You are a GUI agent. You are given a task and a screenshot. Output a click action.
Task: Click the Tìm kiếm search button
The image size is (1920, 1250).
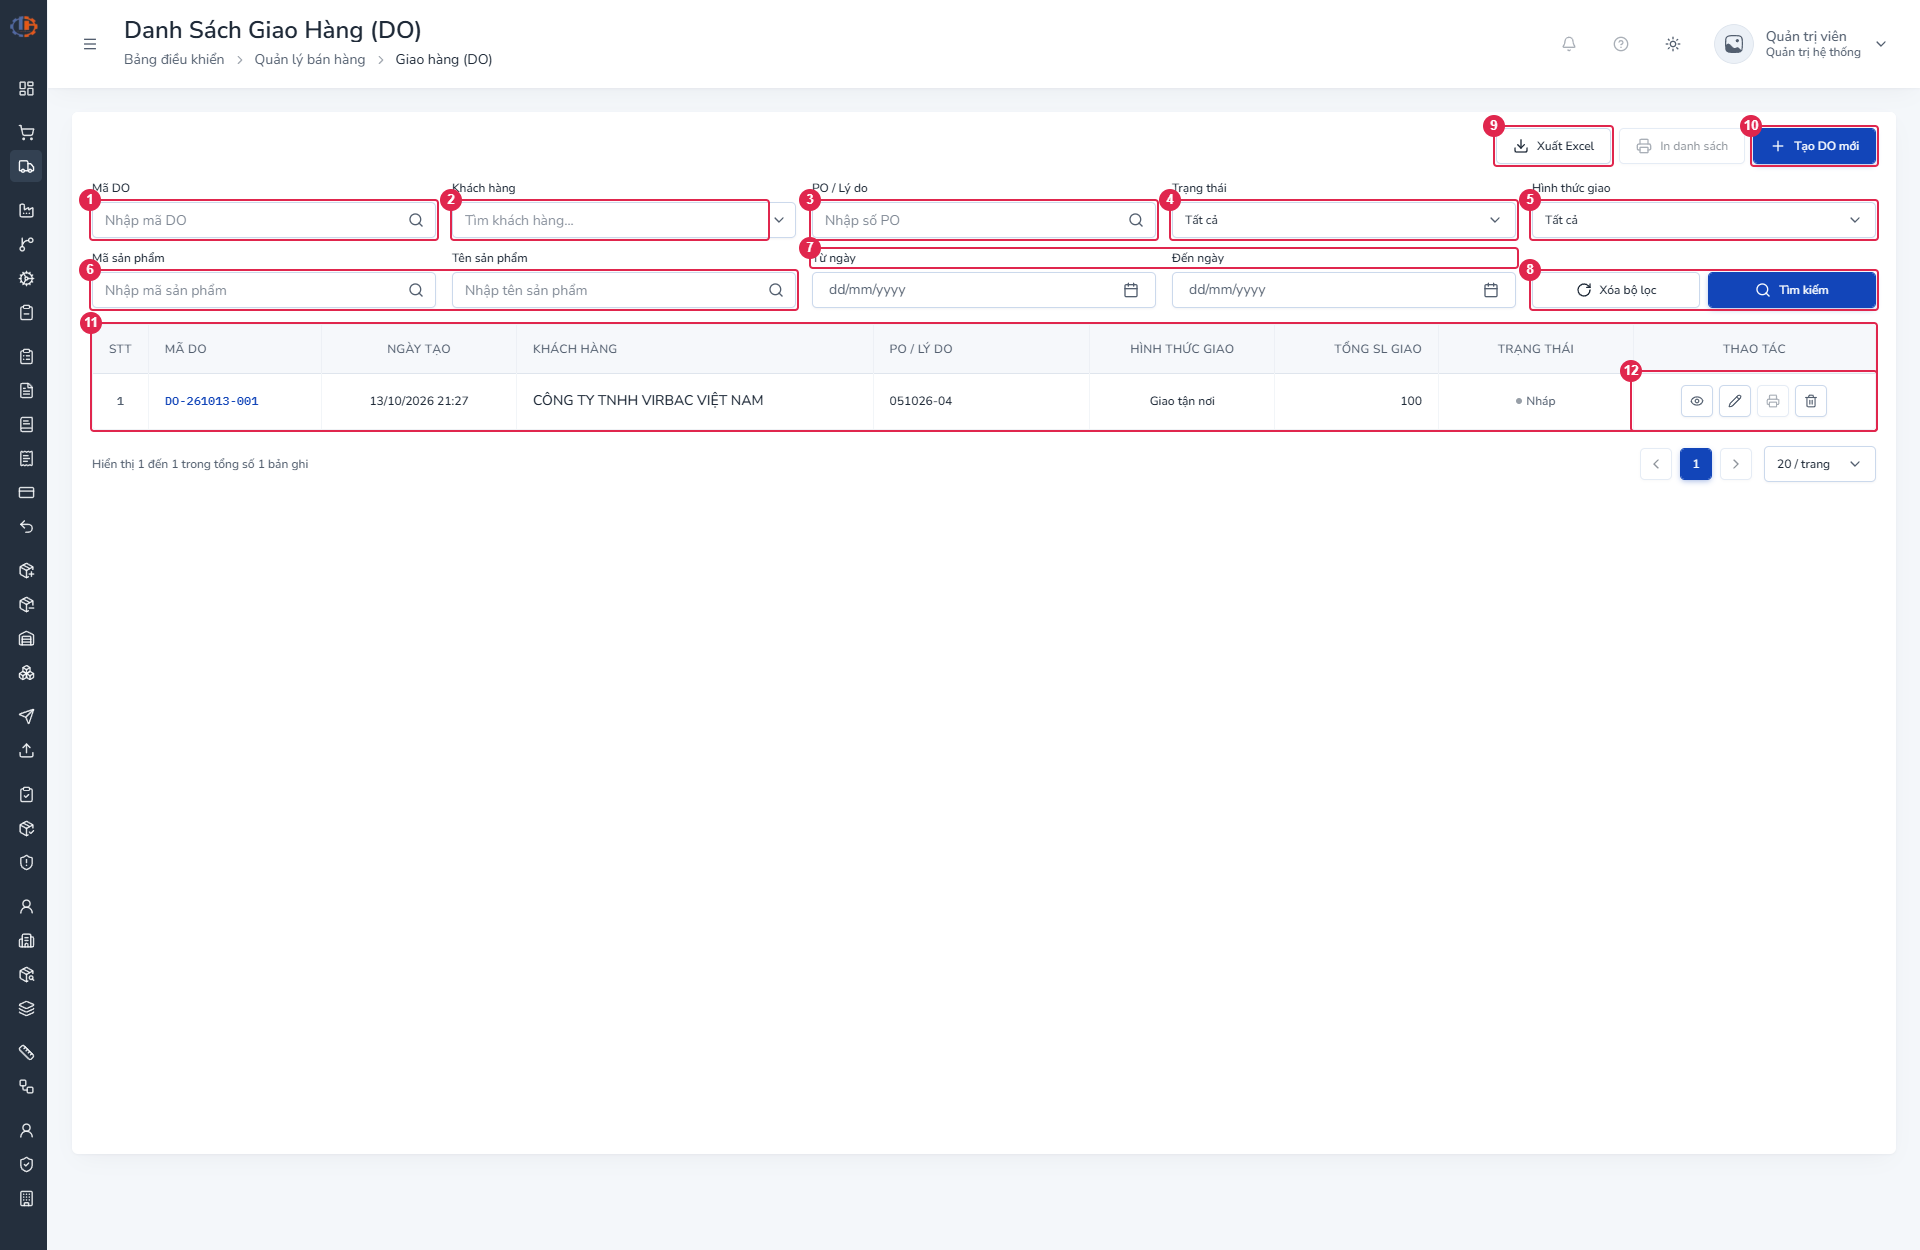1791,290
